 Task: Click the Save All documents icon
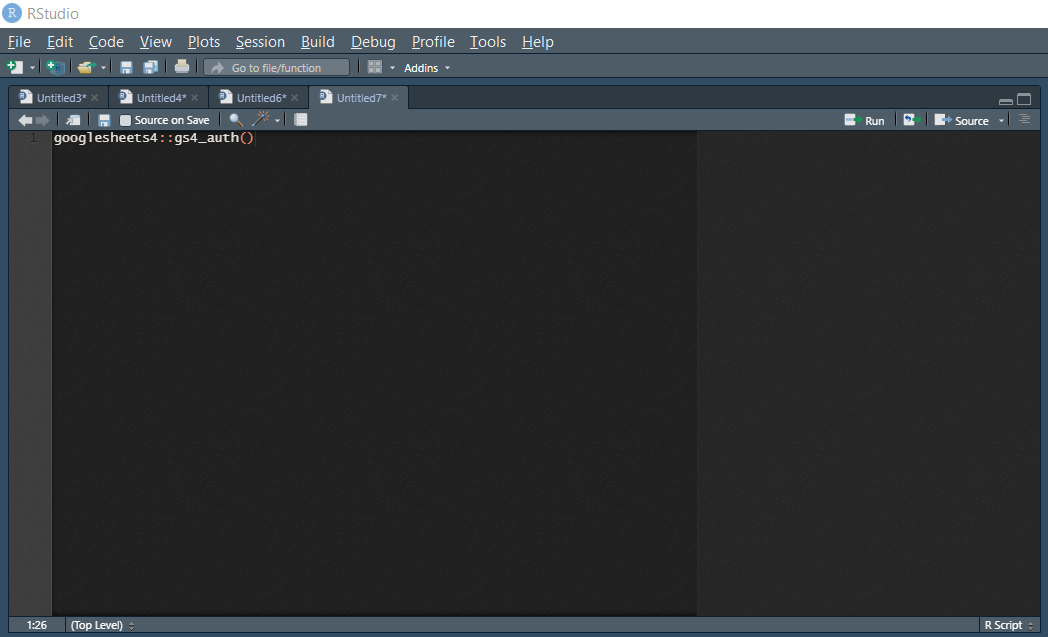pos(151,67)
